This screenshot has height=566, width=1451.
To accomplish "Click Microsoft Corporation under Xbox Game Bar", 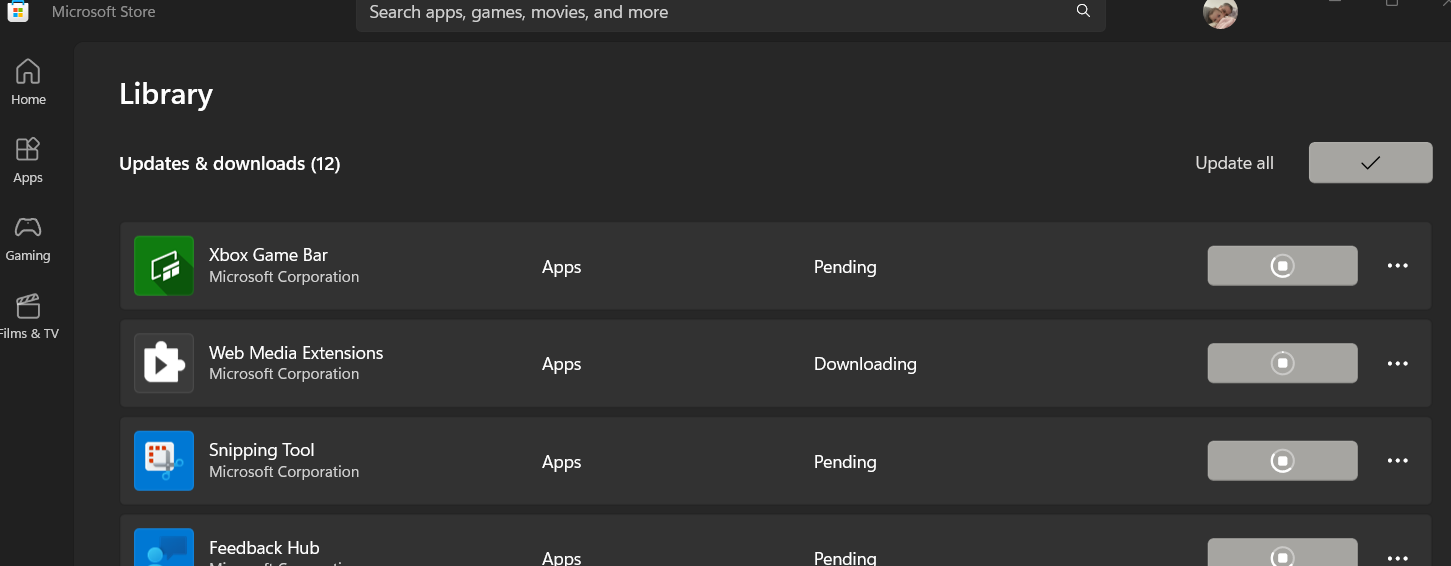I will (284, 277).
